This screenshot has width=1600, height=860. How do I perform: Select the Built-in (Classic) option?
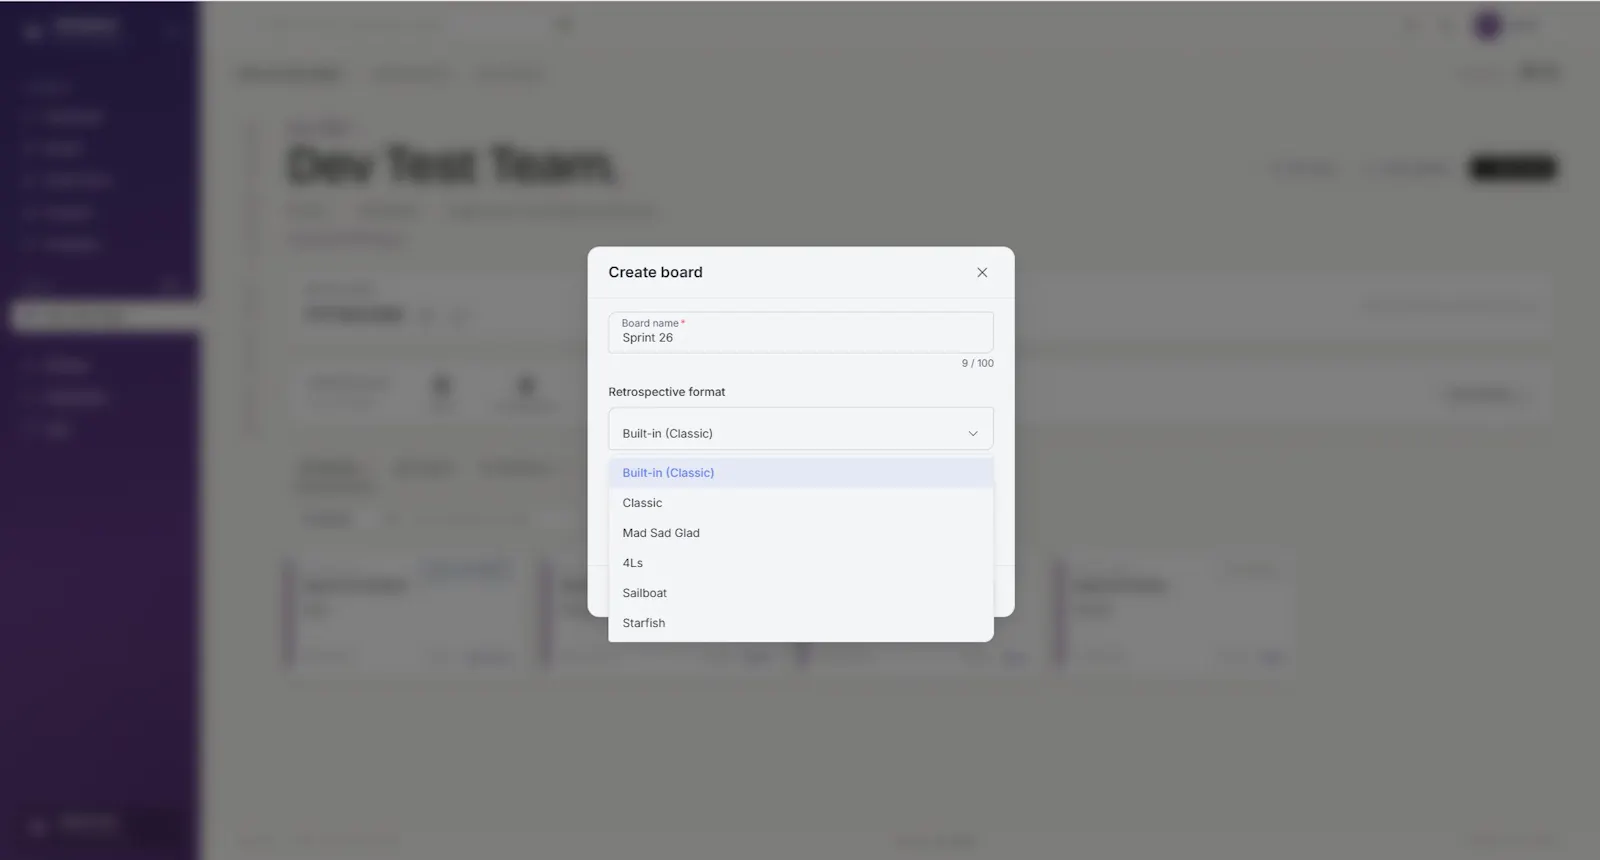pyautogui.click(x=800, y=473)
